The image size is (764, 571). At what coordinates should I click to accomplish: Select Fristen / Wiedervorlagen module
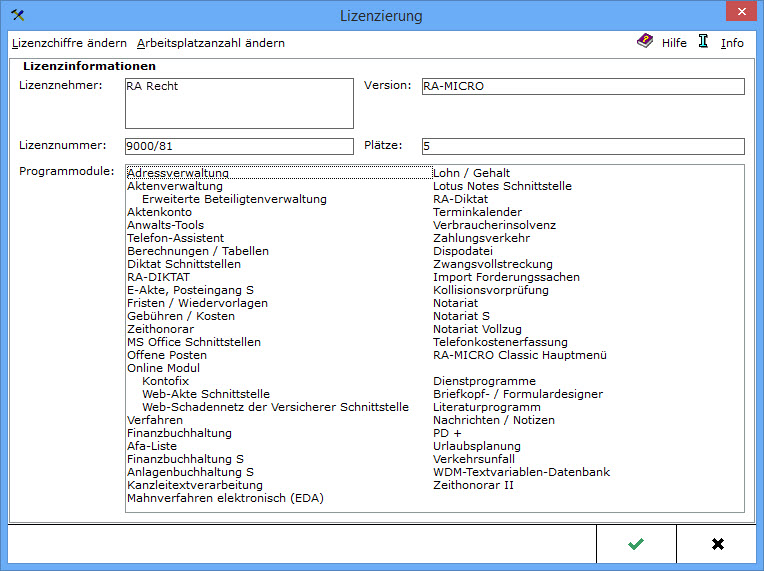click(x=197, y=303)
